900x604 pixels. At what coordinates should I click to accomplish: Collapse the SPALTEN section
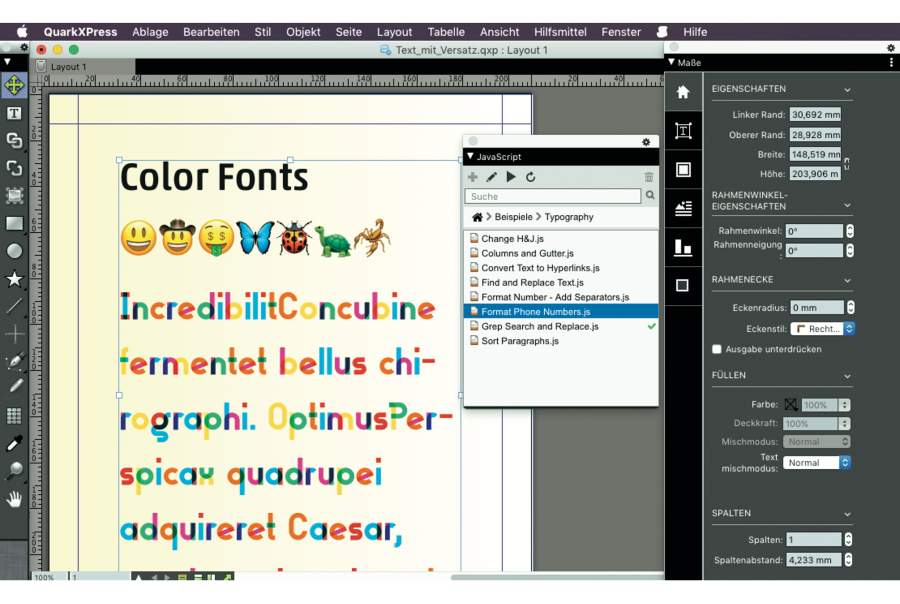point(847,514)
